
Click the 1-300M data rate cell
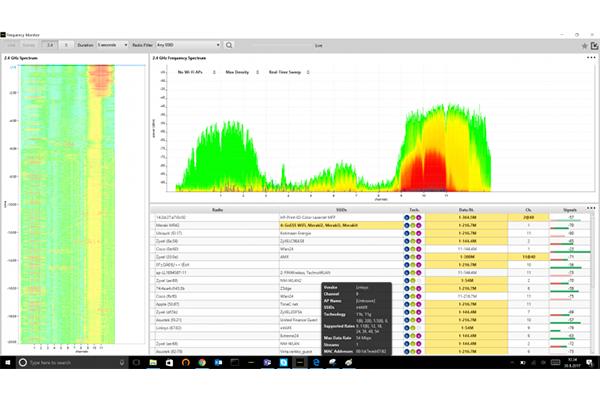pos(466,257)
